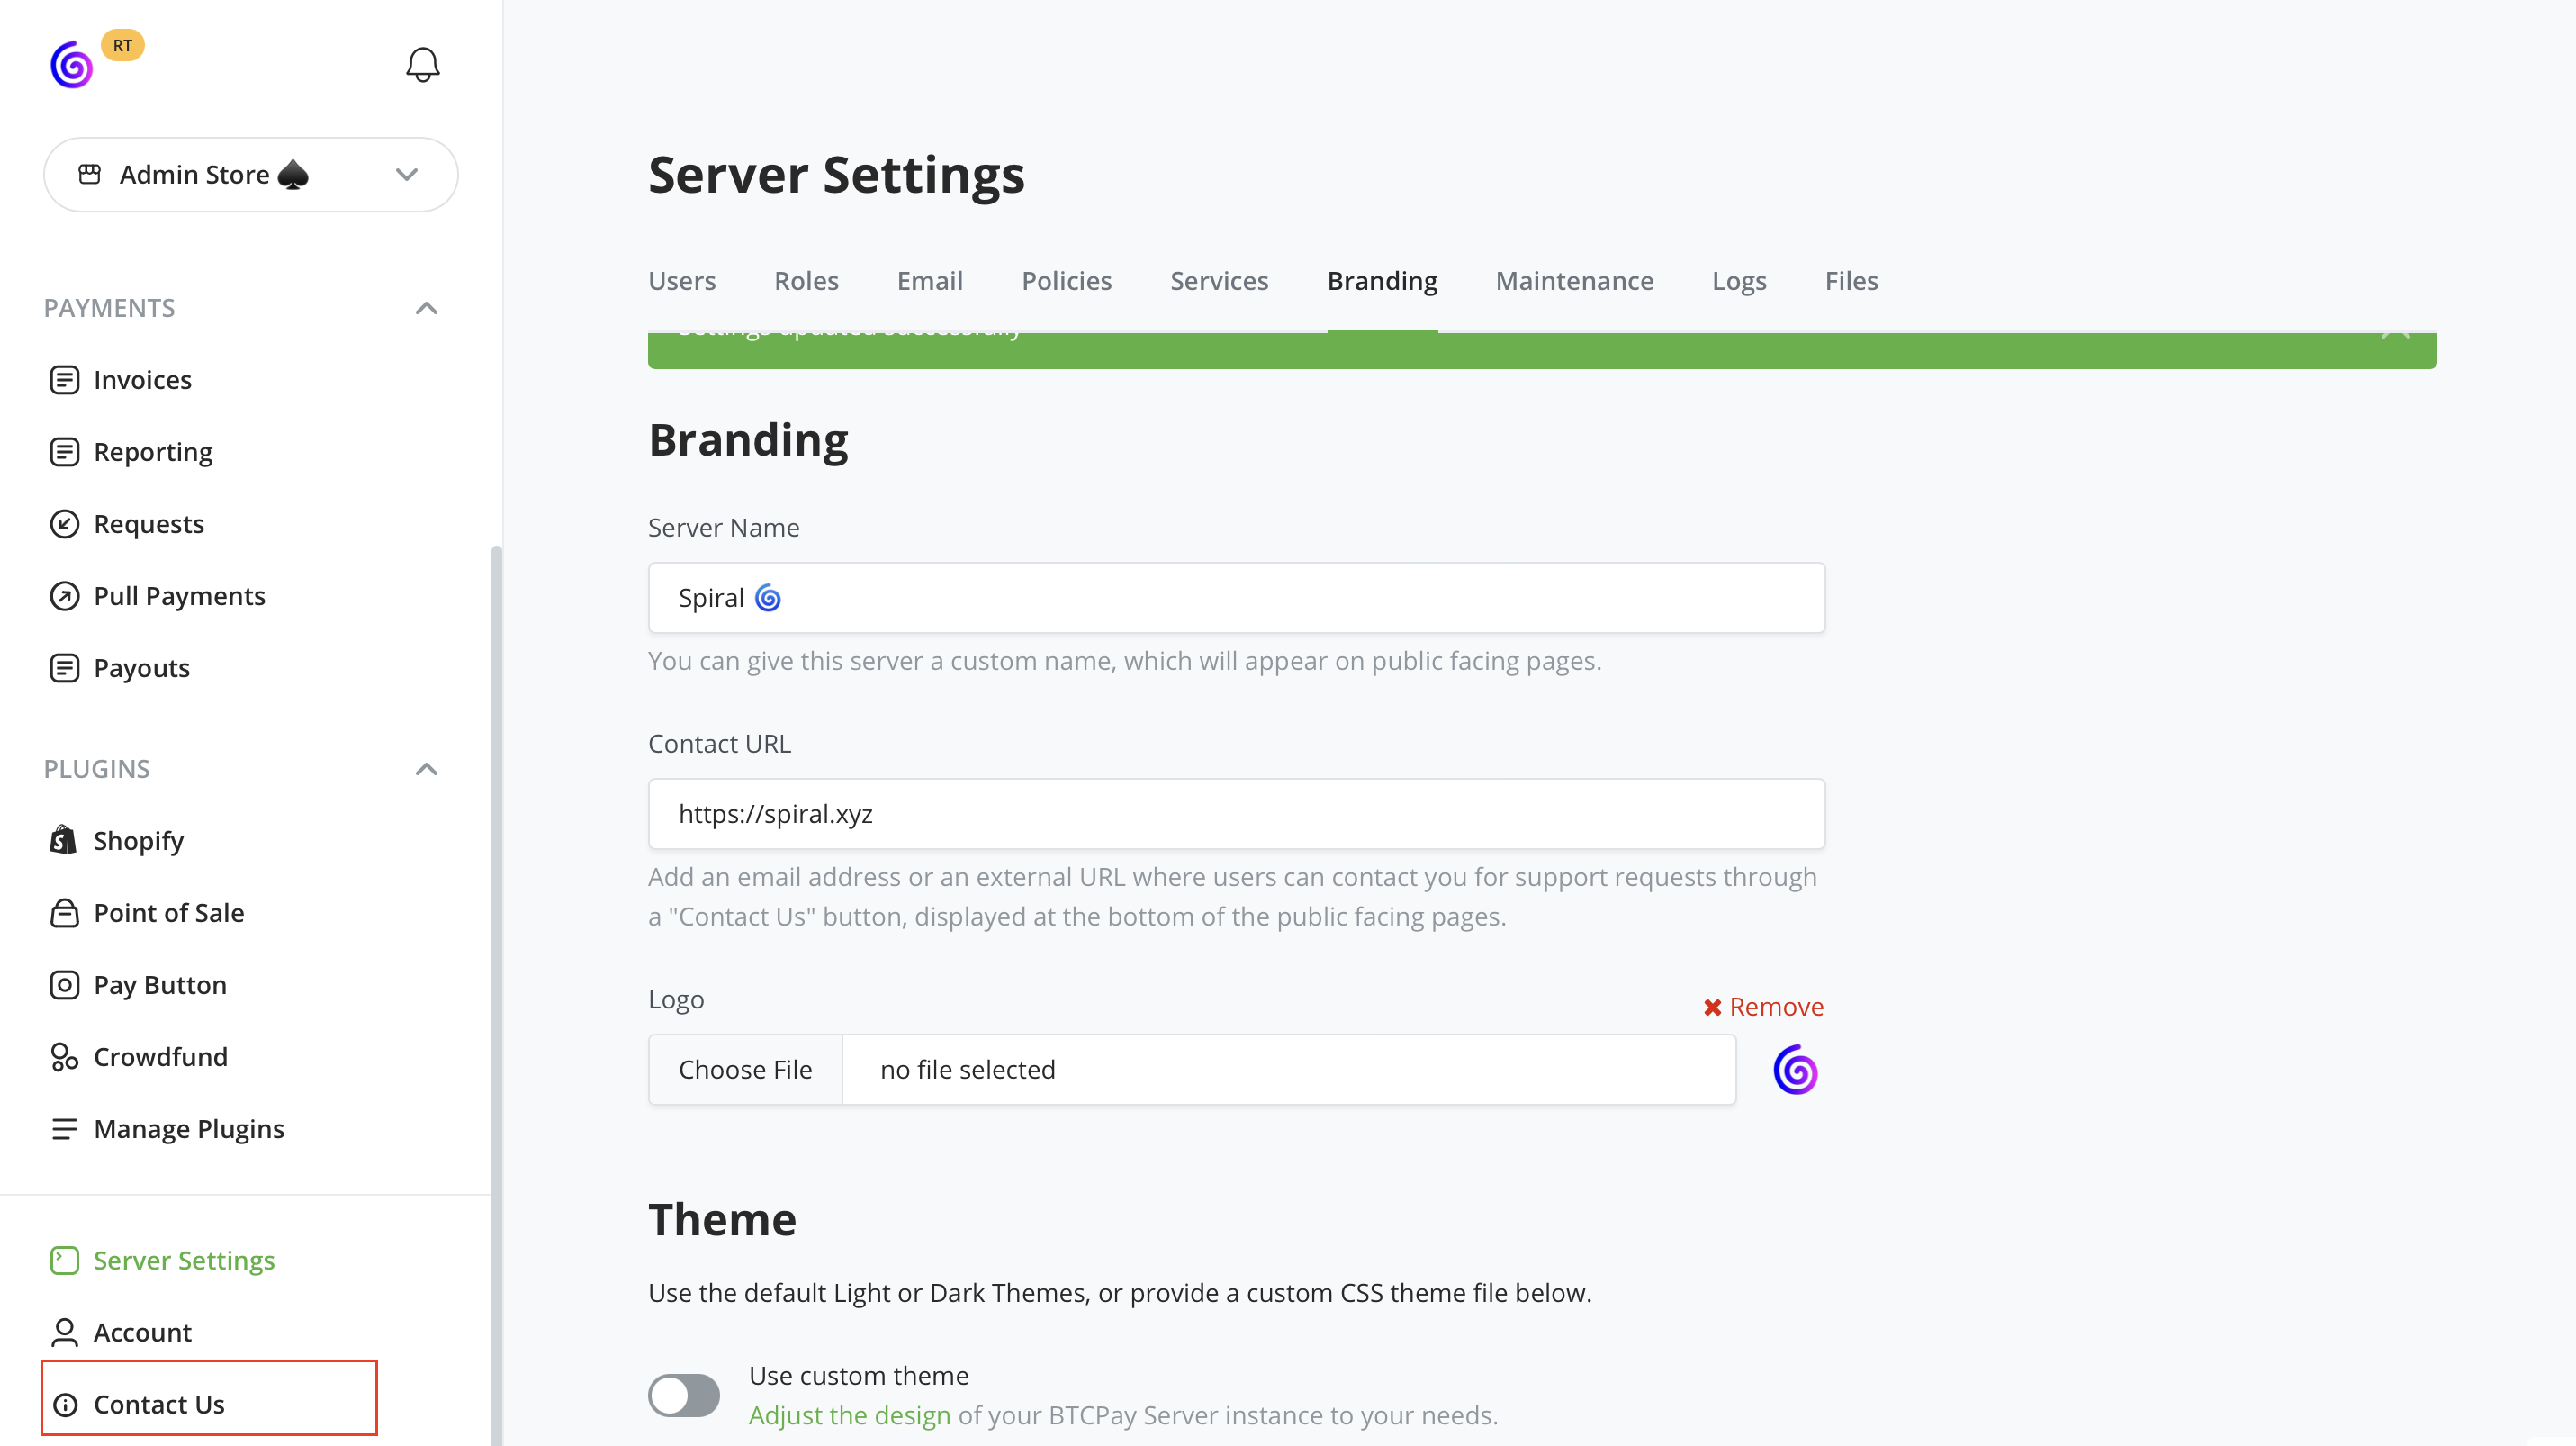Click the Spiral logo in sidebar header
This screenshot has width=2576, height=1446.
tap(72, 65)
